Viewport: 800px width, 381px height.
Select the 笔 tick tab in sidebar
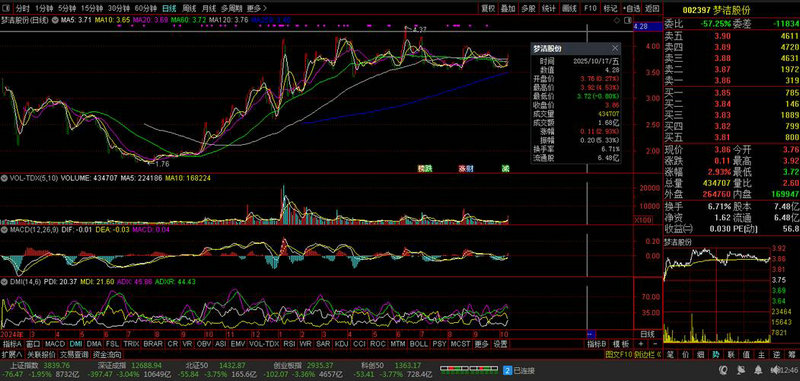point(670,354)
